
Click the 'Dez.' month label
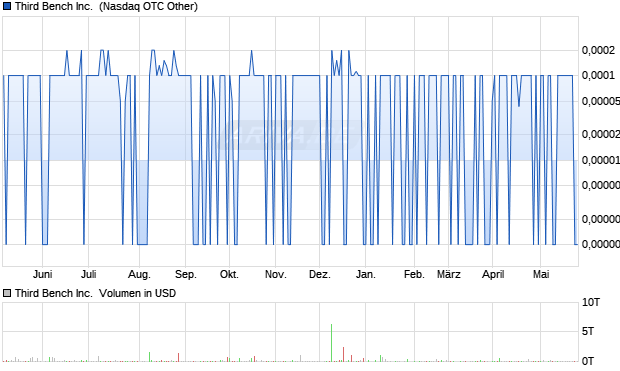pos(319,274)
